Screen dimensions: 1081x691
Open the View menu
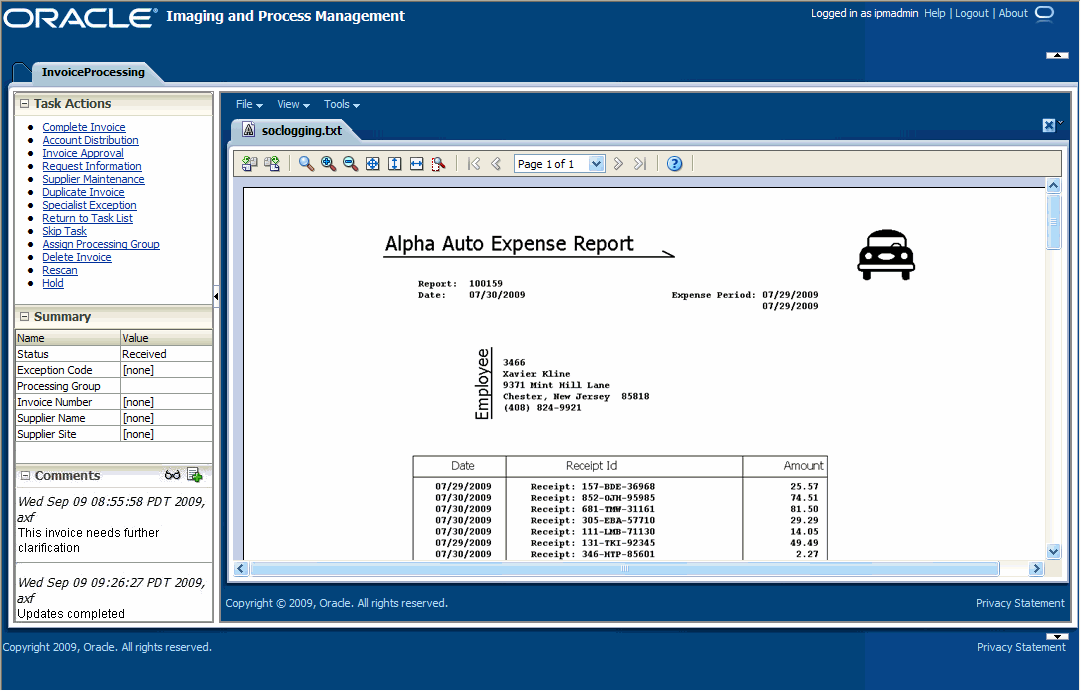point(293,104)
